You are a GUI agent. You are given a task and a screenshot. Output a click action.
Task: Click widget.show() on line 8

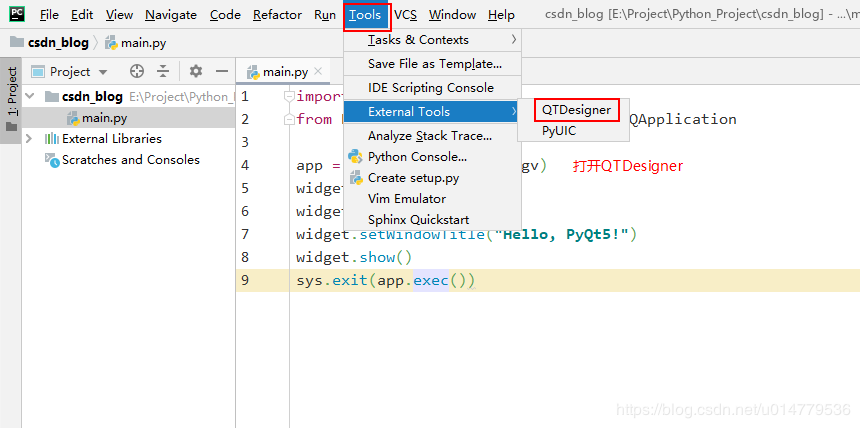pos(354,257)
